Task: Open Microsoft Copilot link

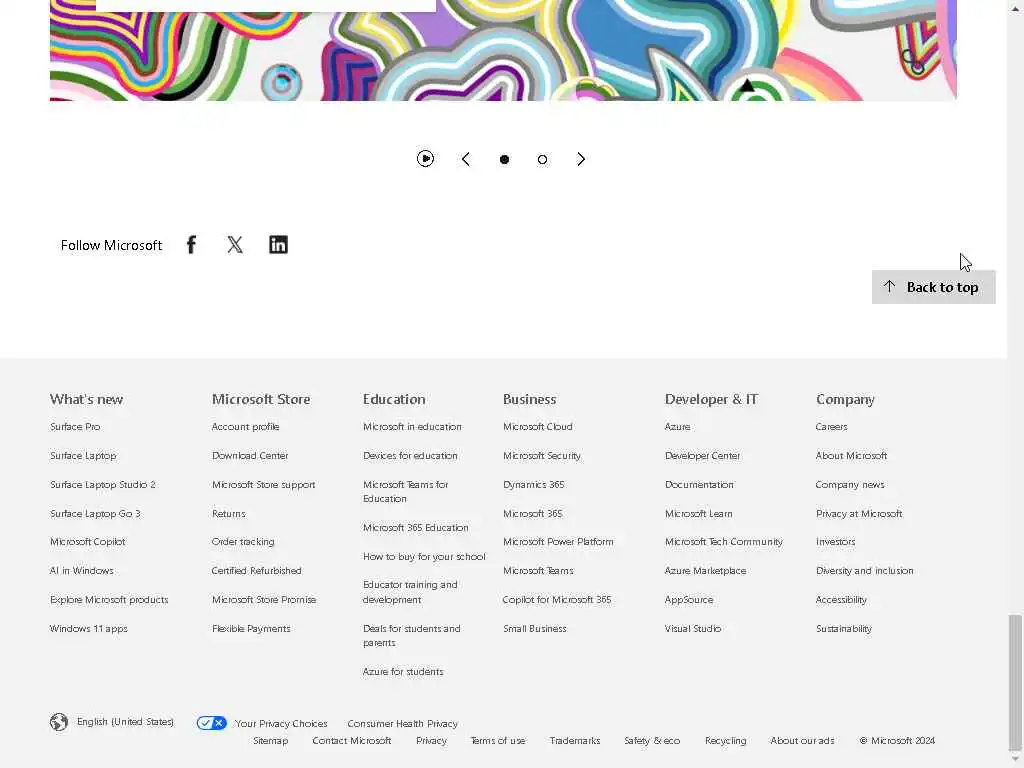Action: (x=88, y=541)
